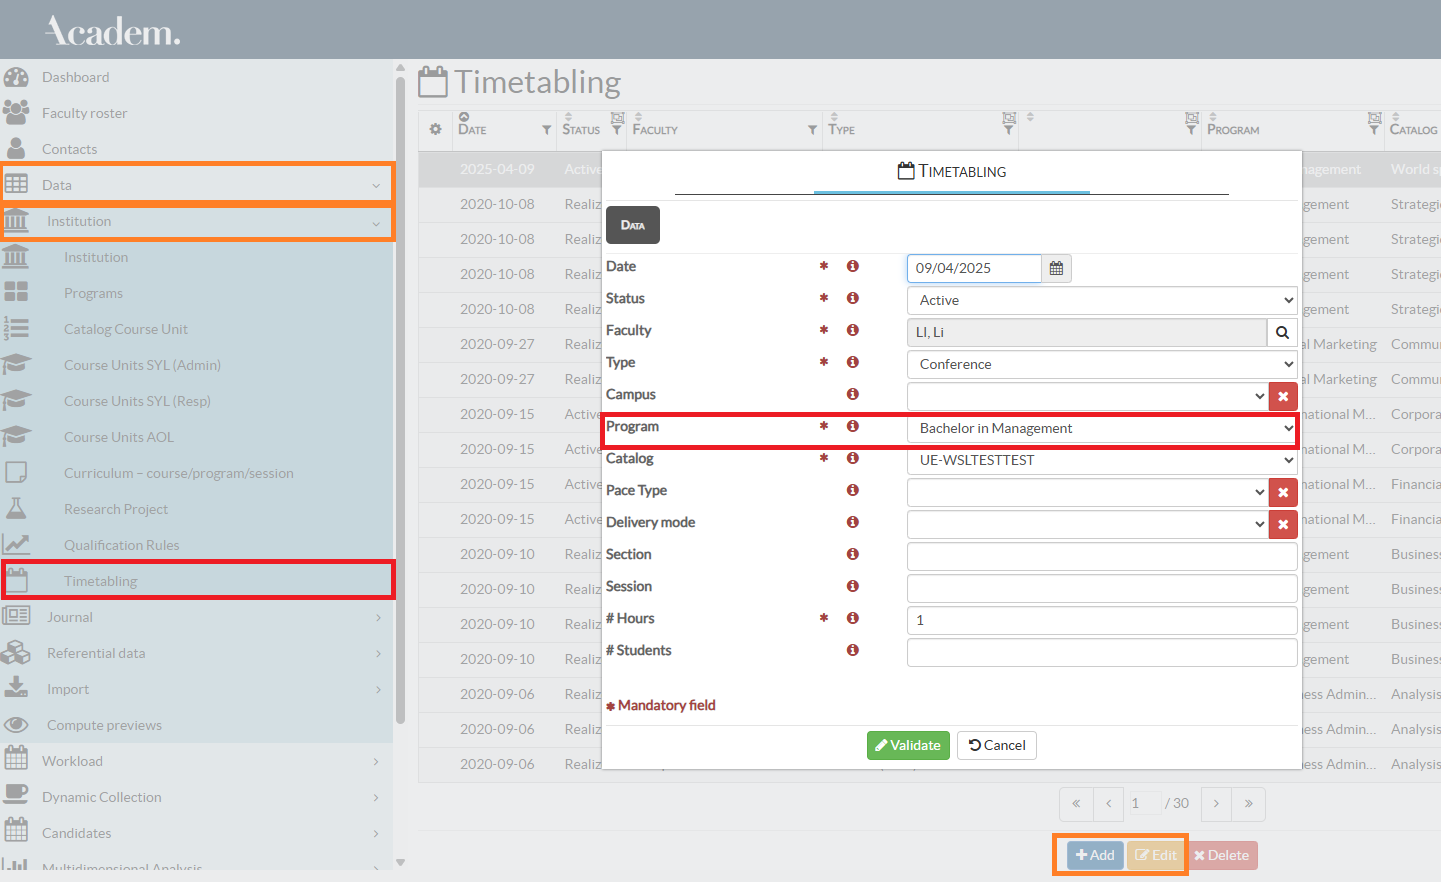Expand the Status dropdown showing Active
The width and height of the screenshot is (1441, 882).
[x=1101, y=300]
